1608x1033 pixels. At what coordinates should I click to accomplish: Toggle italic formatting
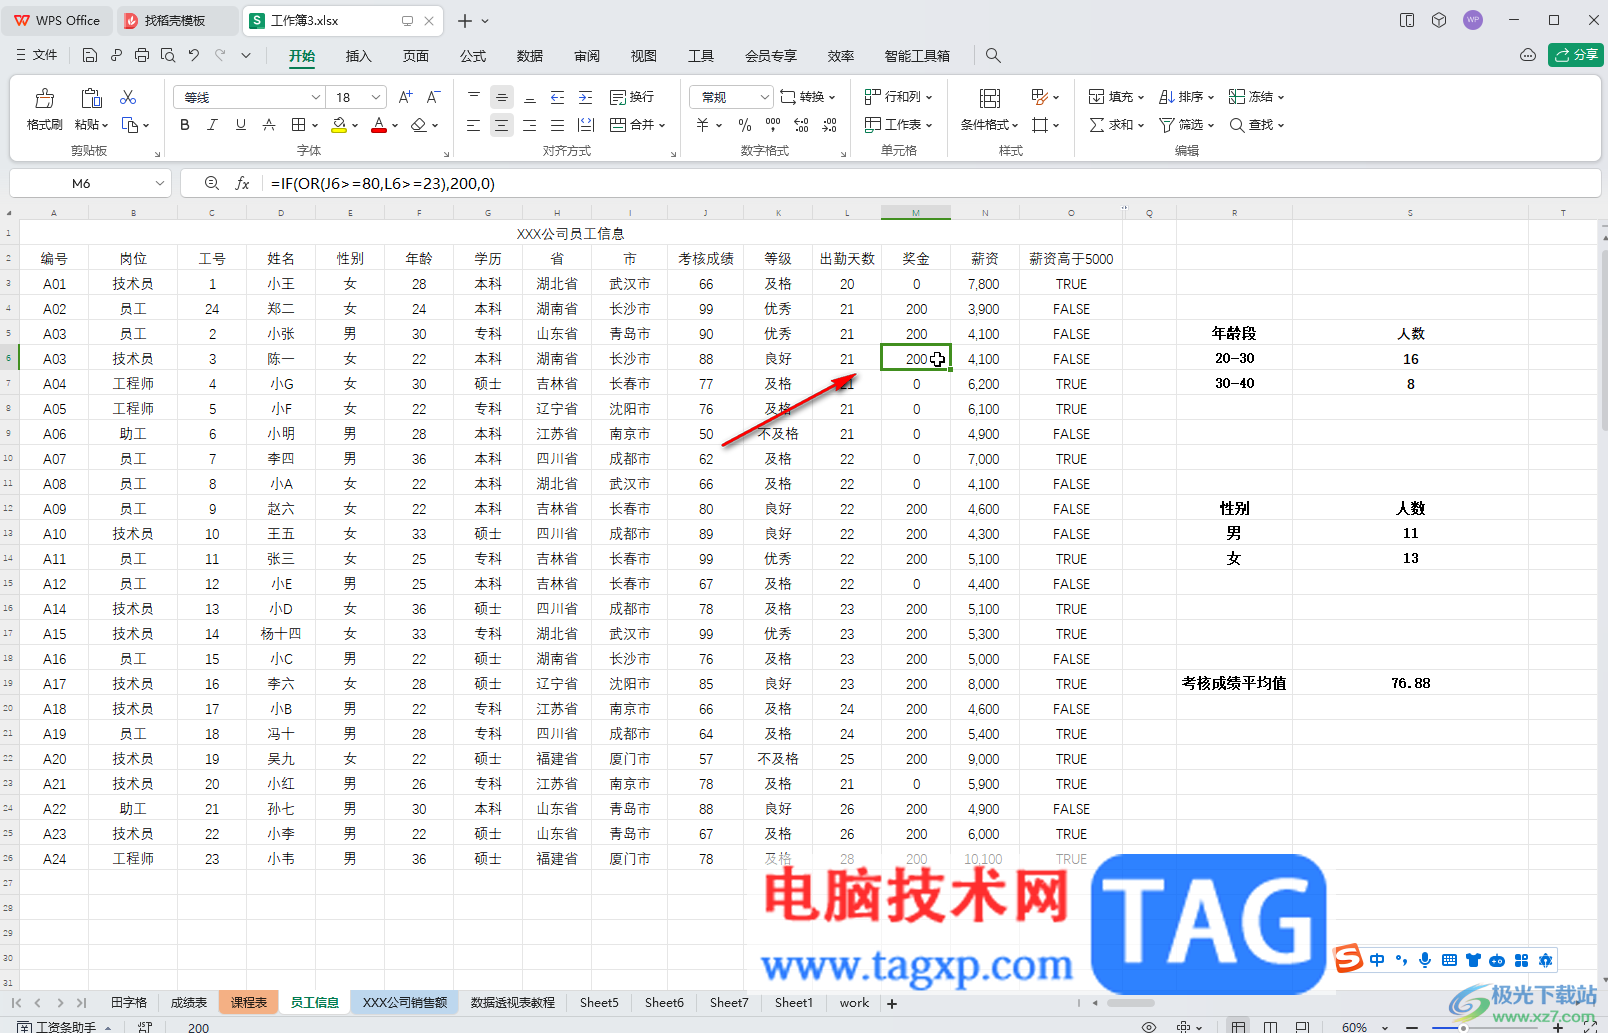212,125
